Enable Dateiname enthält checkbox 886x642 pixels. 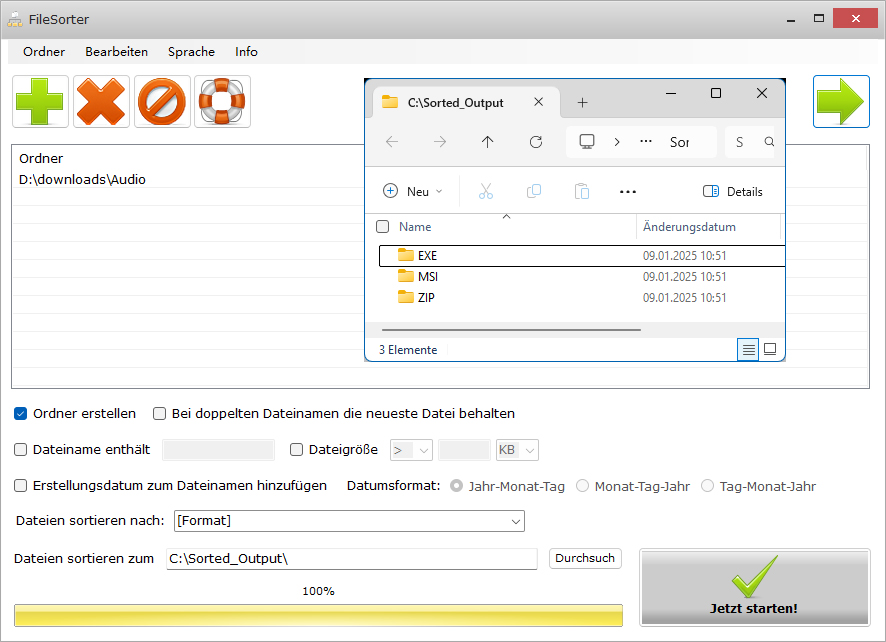(20, 450)
